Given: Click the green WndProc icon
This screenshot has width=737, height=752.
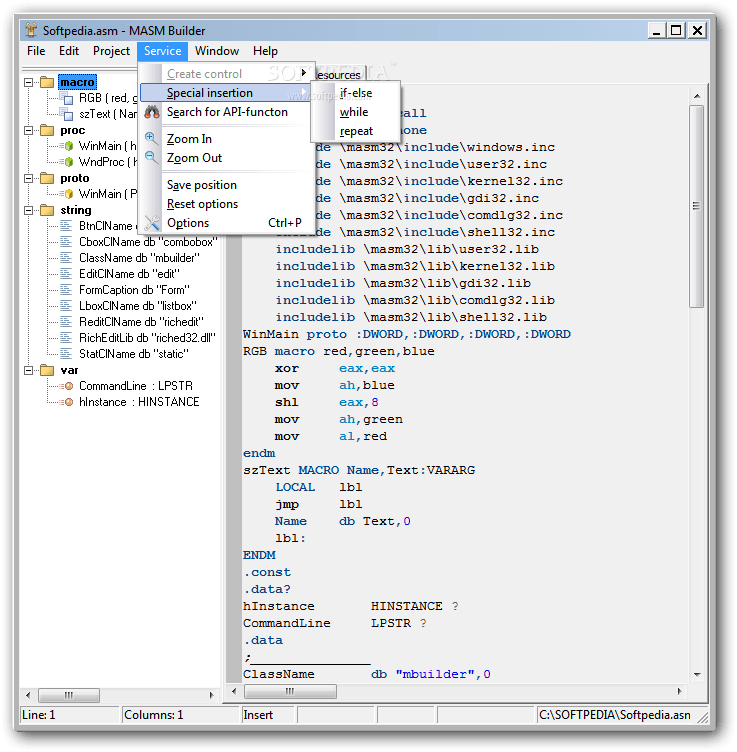Looking at the screenshot, I should (x=67, y=162).
